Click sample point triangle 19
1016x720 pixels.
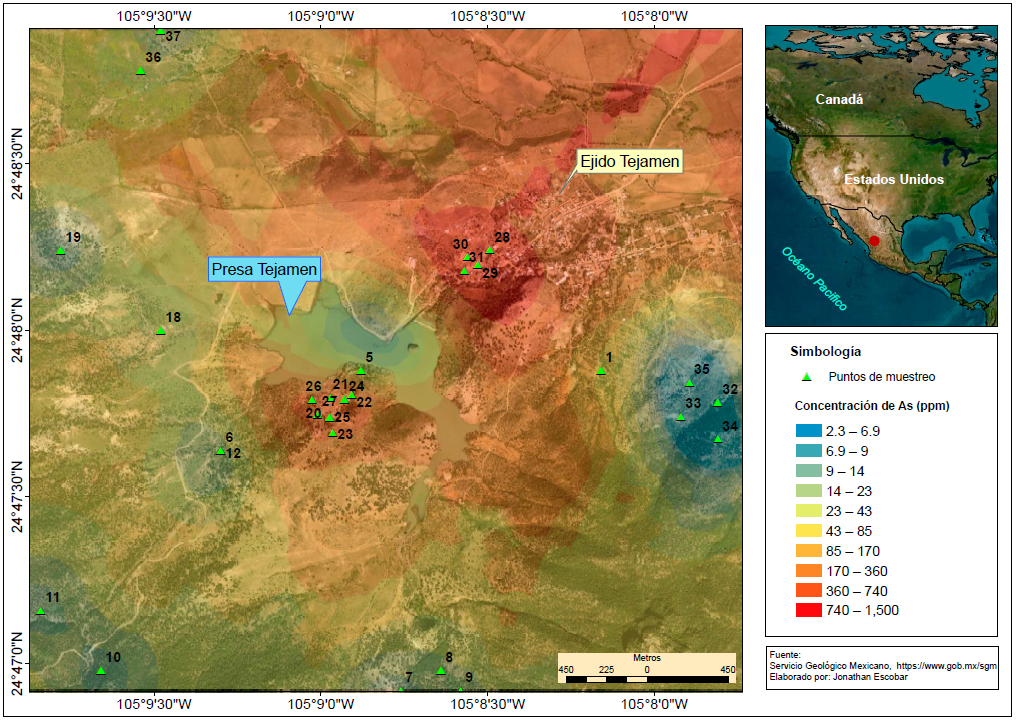pyautogui.click(x=61, y=250)
